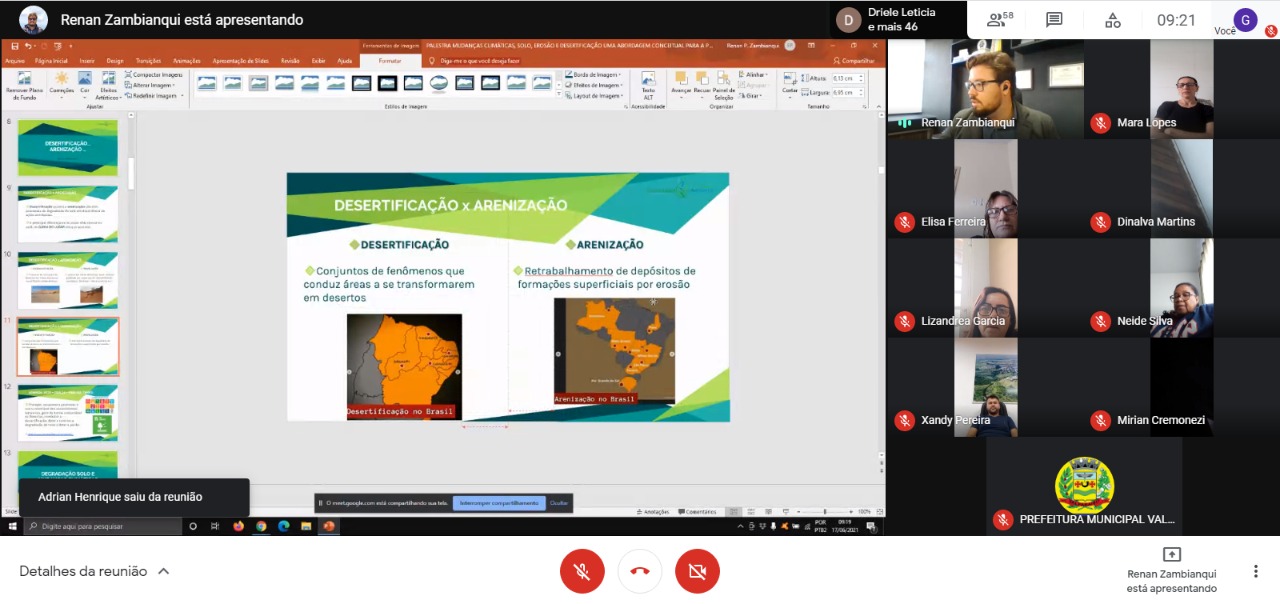Screen dimensions: 1280x604
Task: Open Driele Leticia e mais 46 list
Action: [x=887, y=19]
